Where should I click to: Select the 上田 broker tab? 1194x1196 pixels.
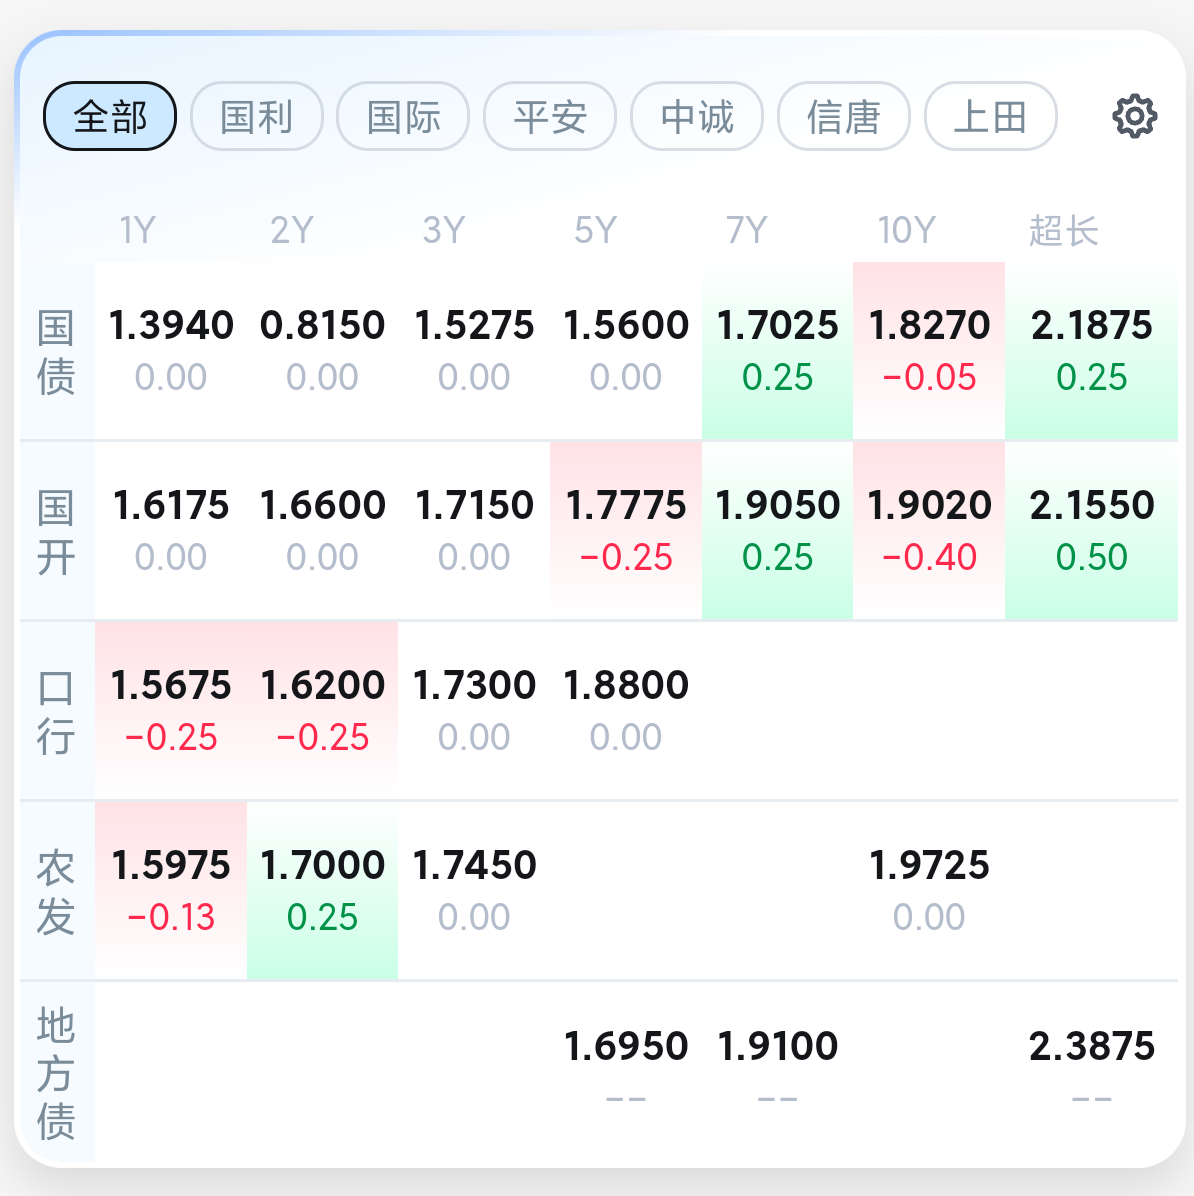(990, 116)
